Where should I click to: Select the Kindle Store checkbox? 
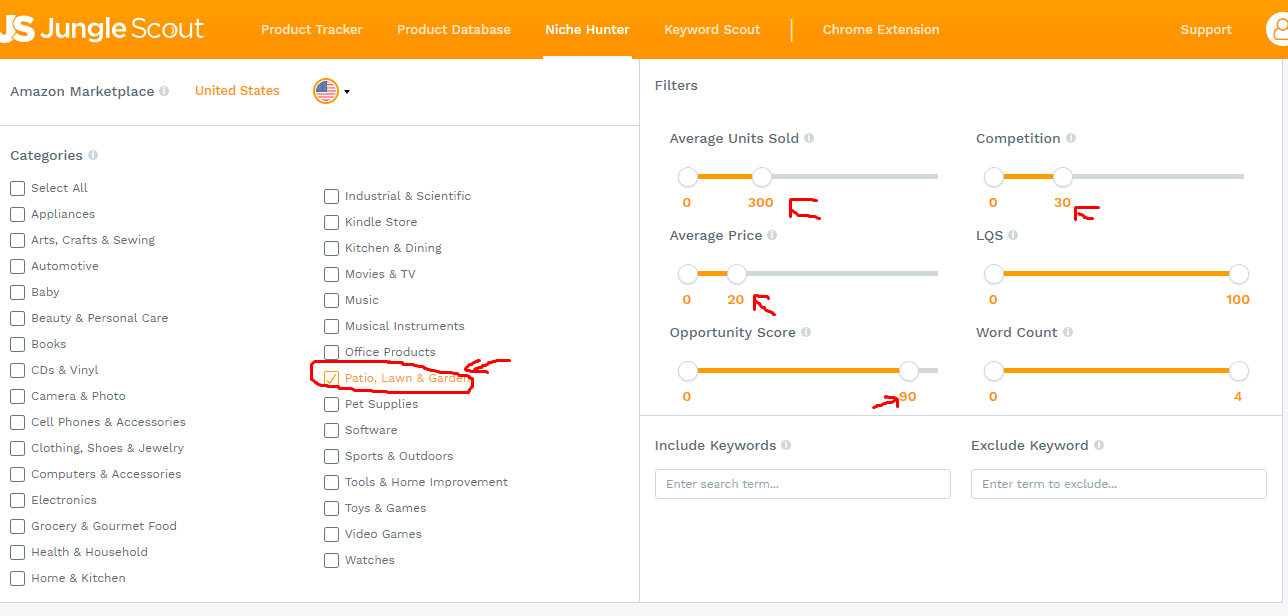pos(332,222)
